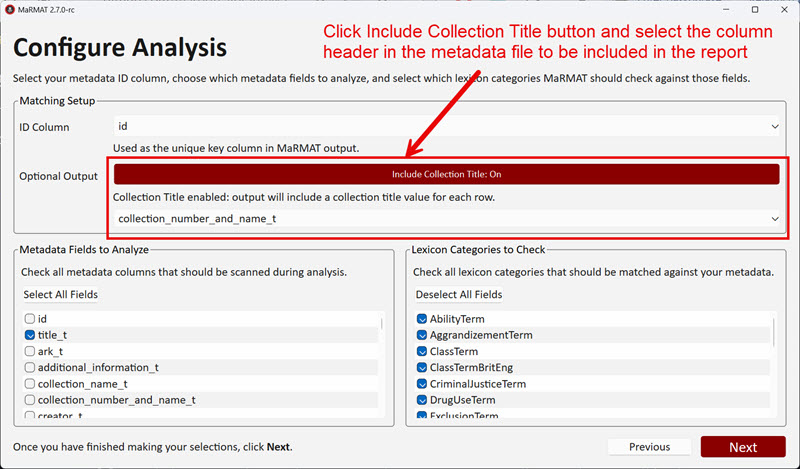Click 'Used as the unique key column' hint
The image size is (800, 469).
pyautogui.click(x=236, y=149)
